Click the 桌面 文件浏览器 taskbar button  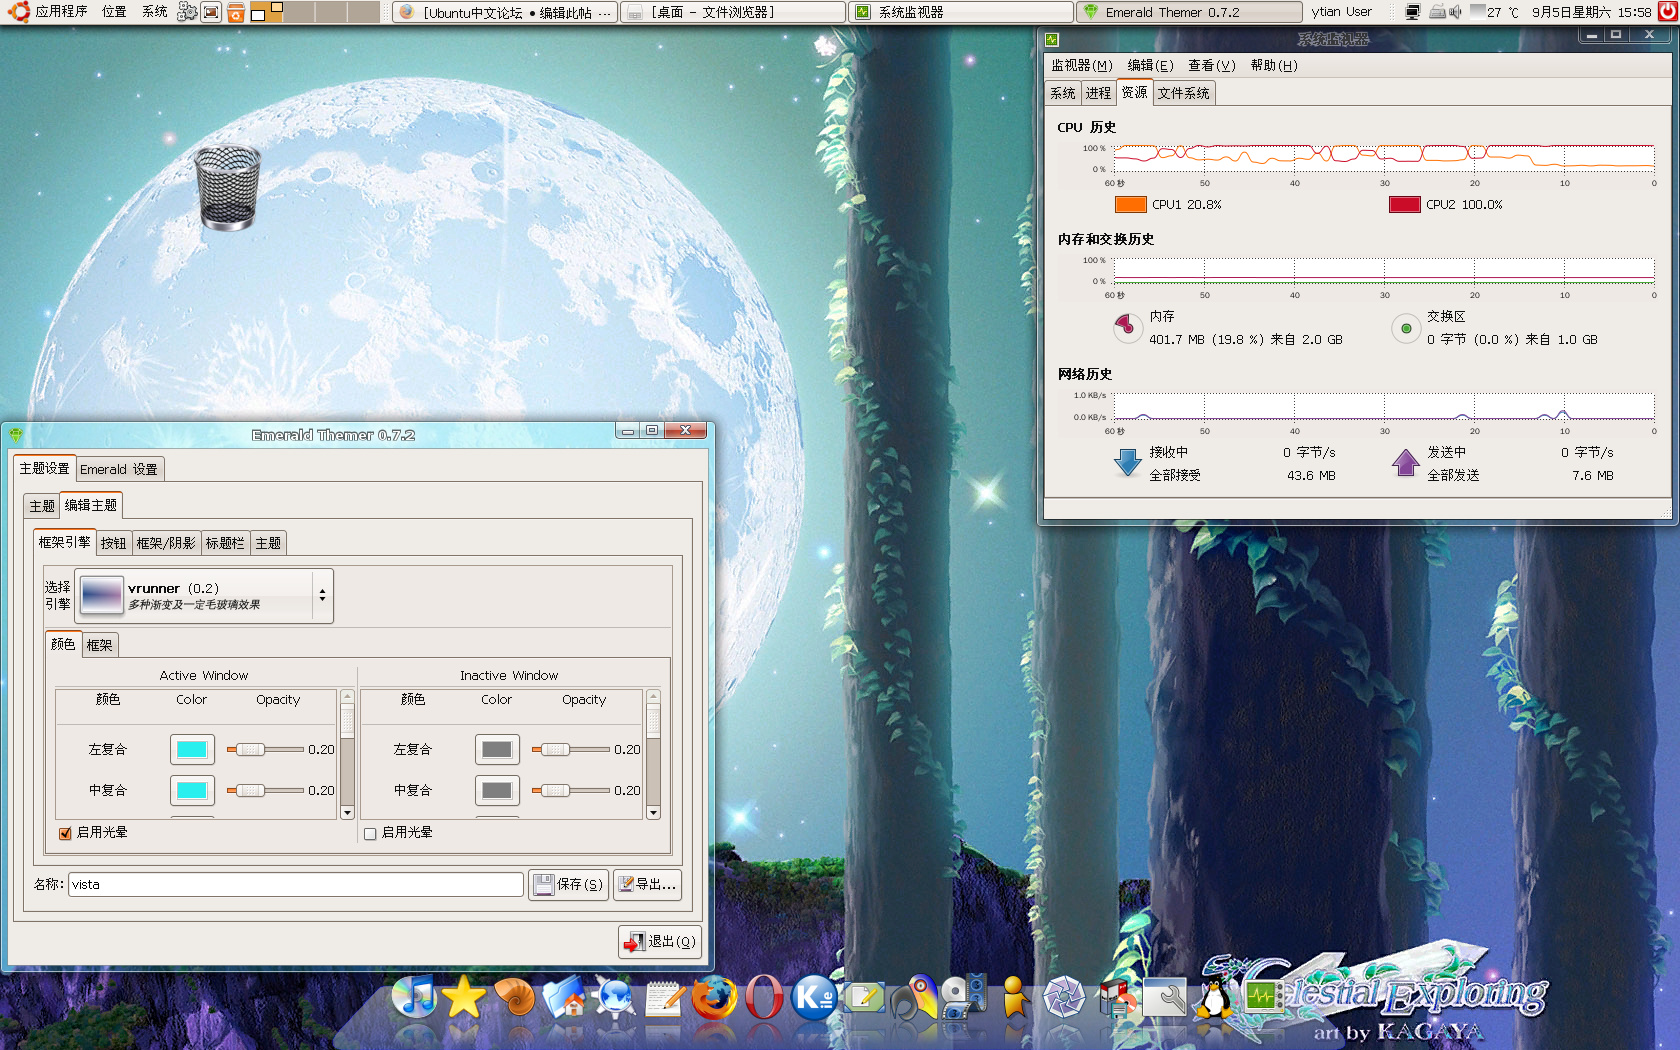point(733,12)
